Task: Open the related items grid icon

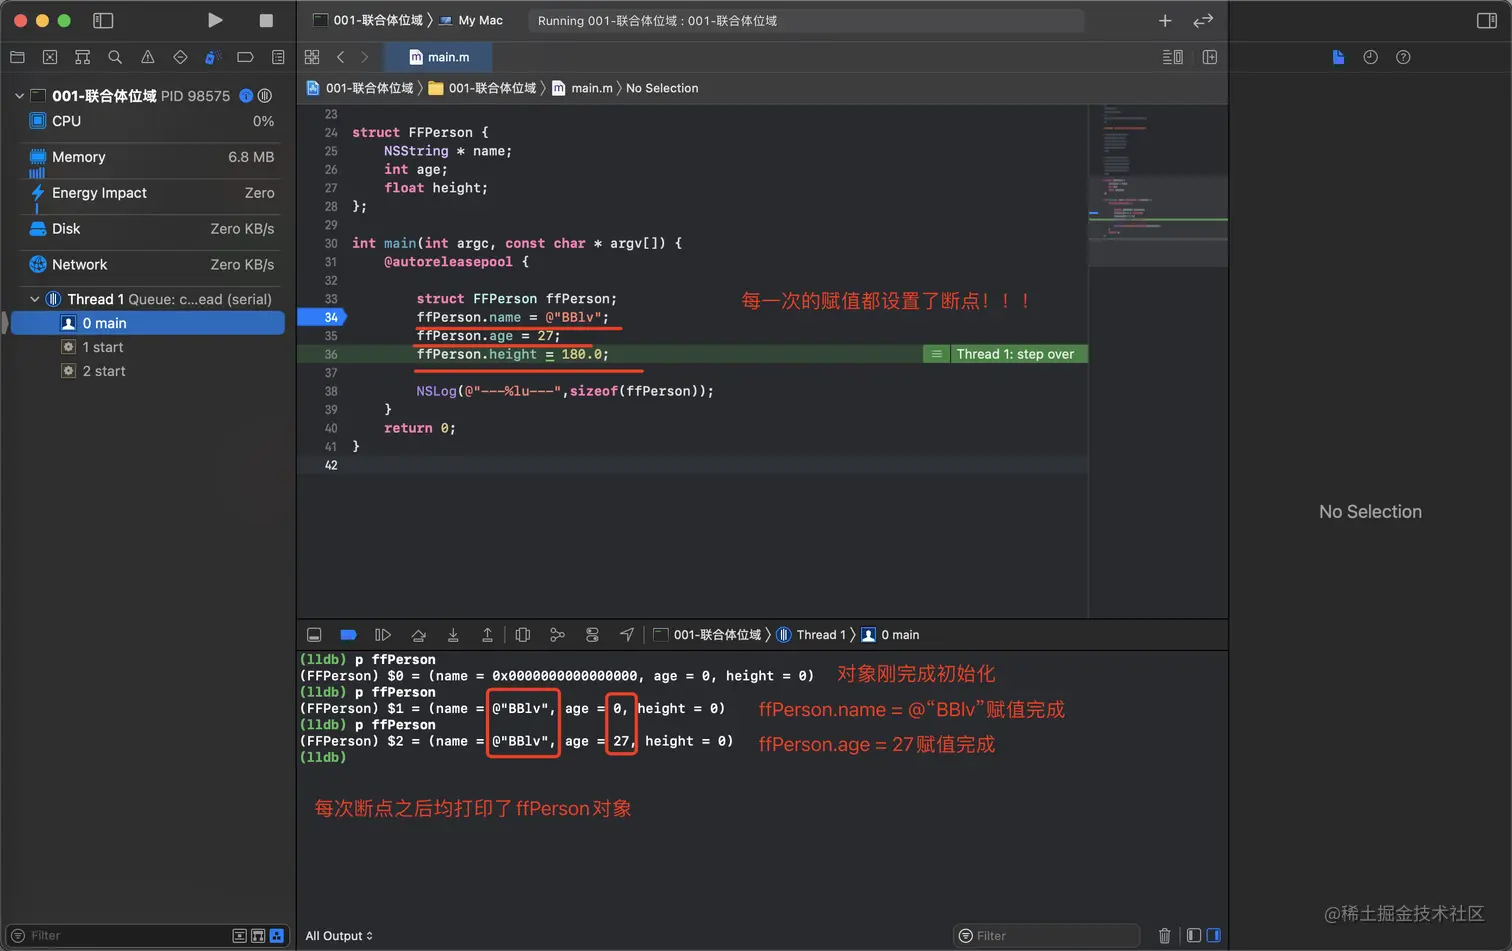Action: coord(312,57)
